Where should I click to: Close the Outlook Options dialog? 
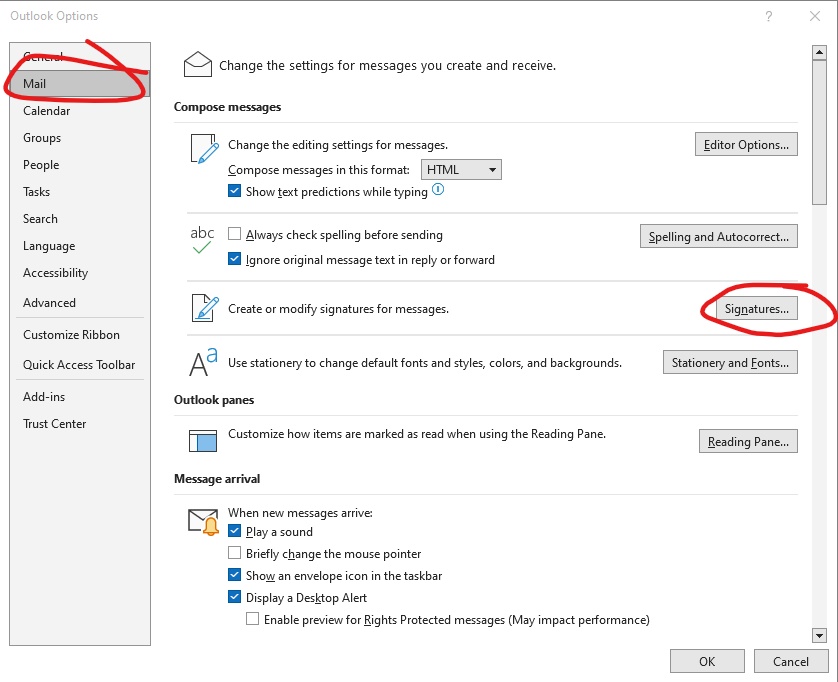click(x=814, y=16)
